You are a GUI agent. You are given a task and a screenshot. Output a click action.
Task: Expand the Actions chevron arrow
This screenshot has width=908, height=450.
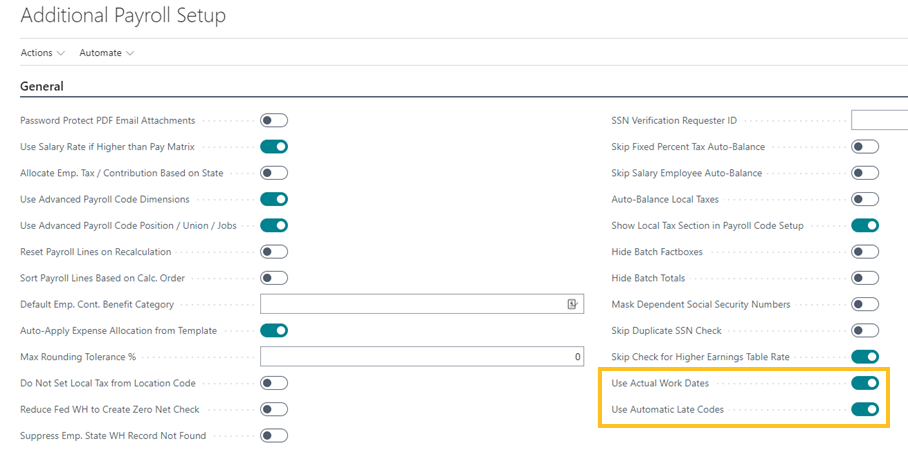point(61,53)
